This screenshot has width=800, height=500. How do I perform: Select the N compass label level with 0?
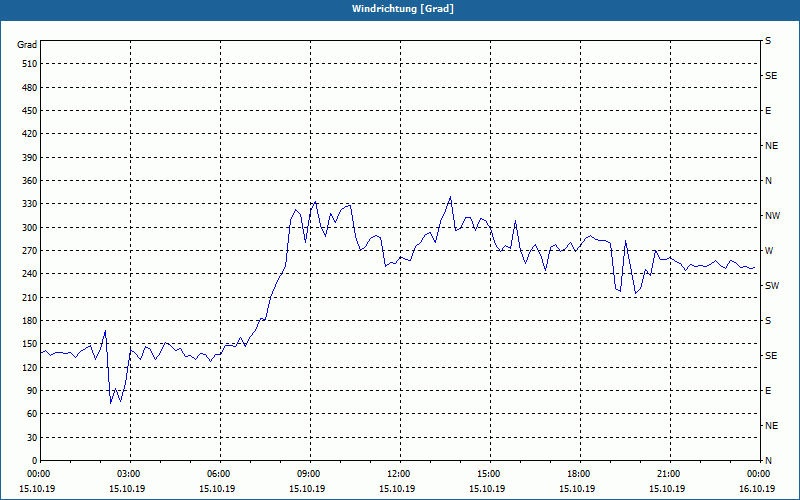768,461
